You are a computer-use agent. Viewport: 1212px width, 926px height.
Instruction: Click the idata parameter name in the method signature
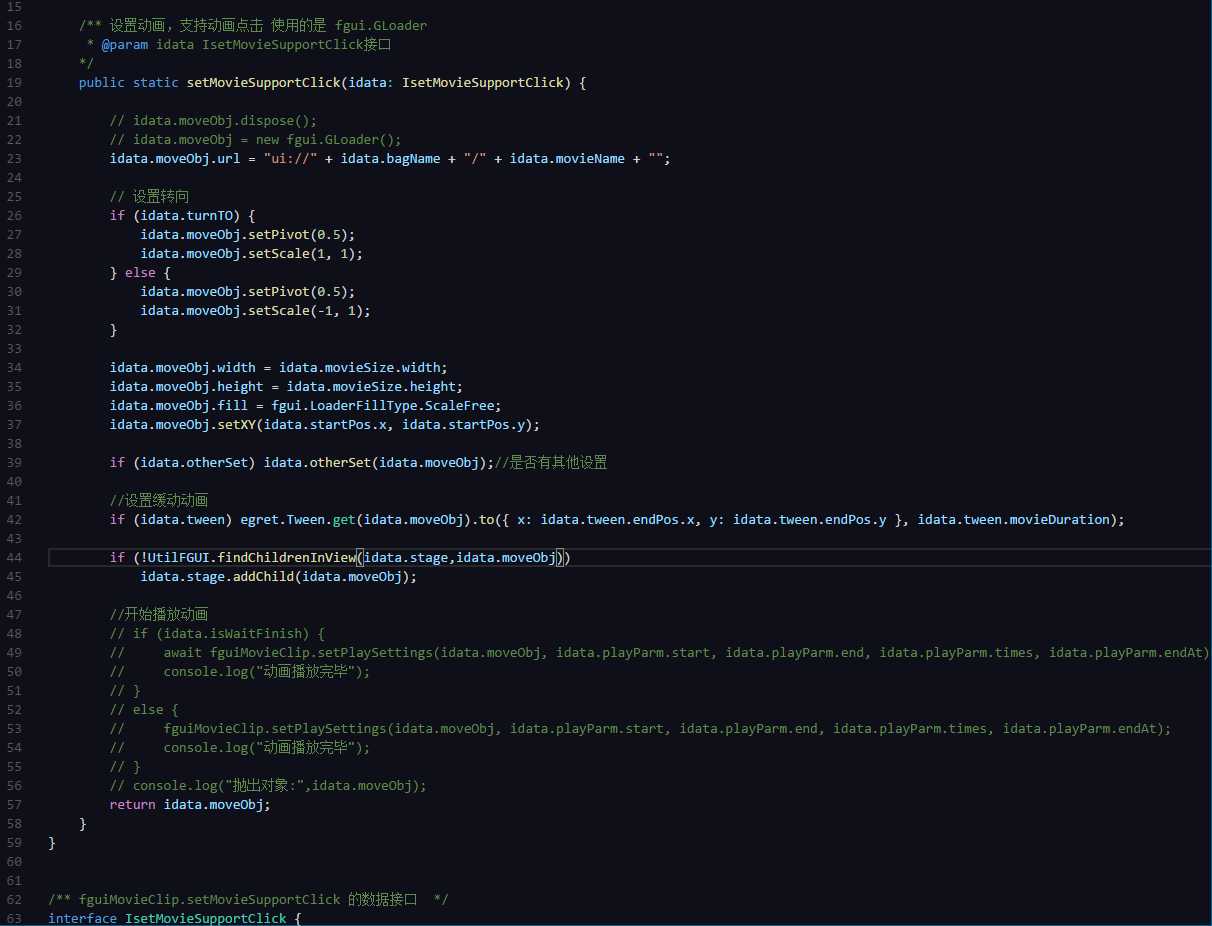(367, 82)
